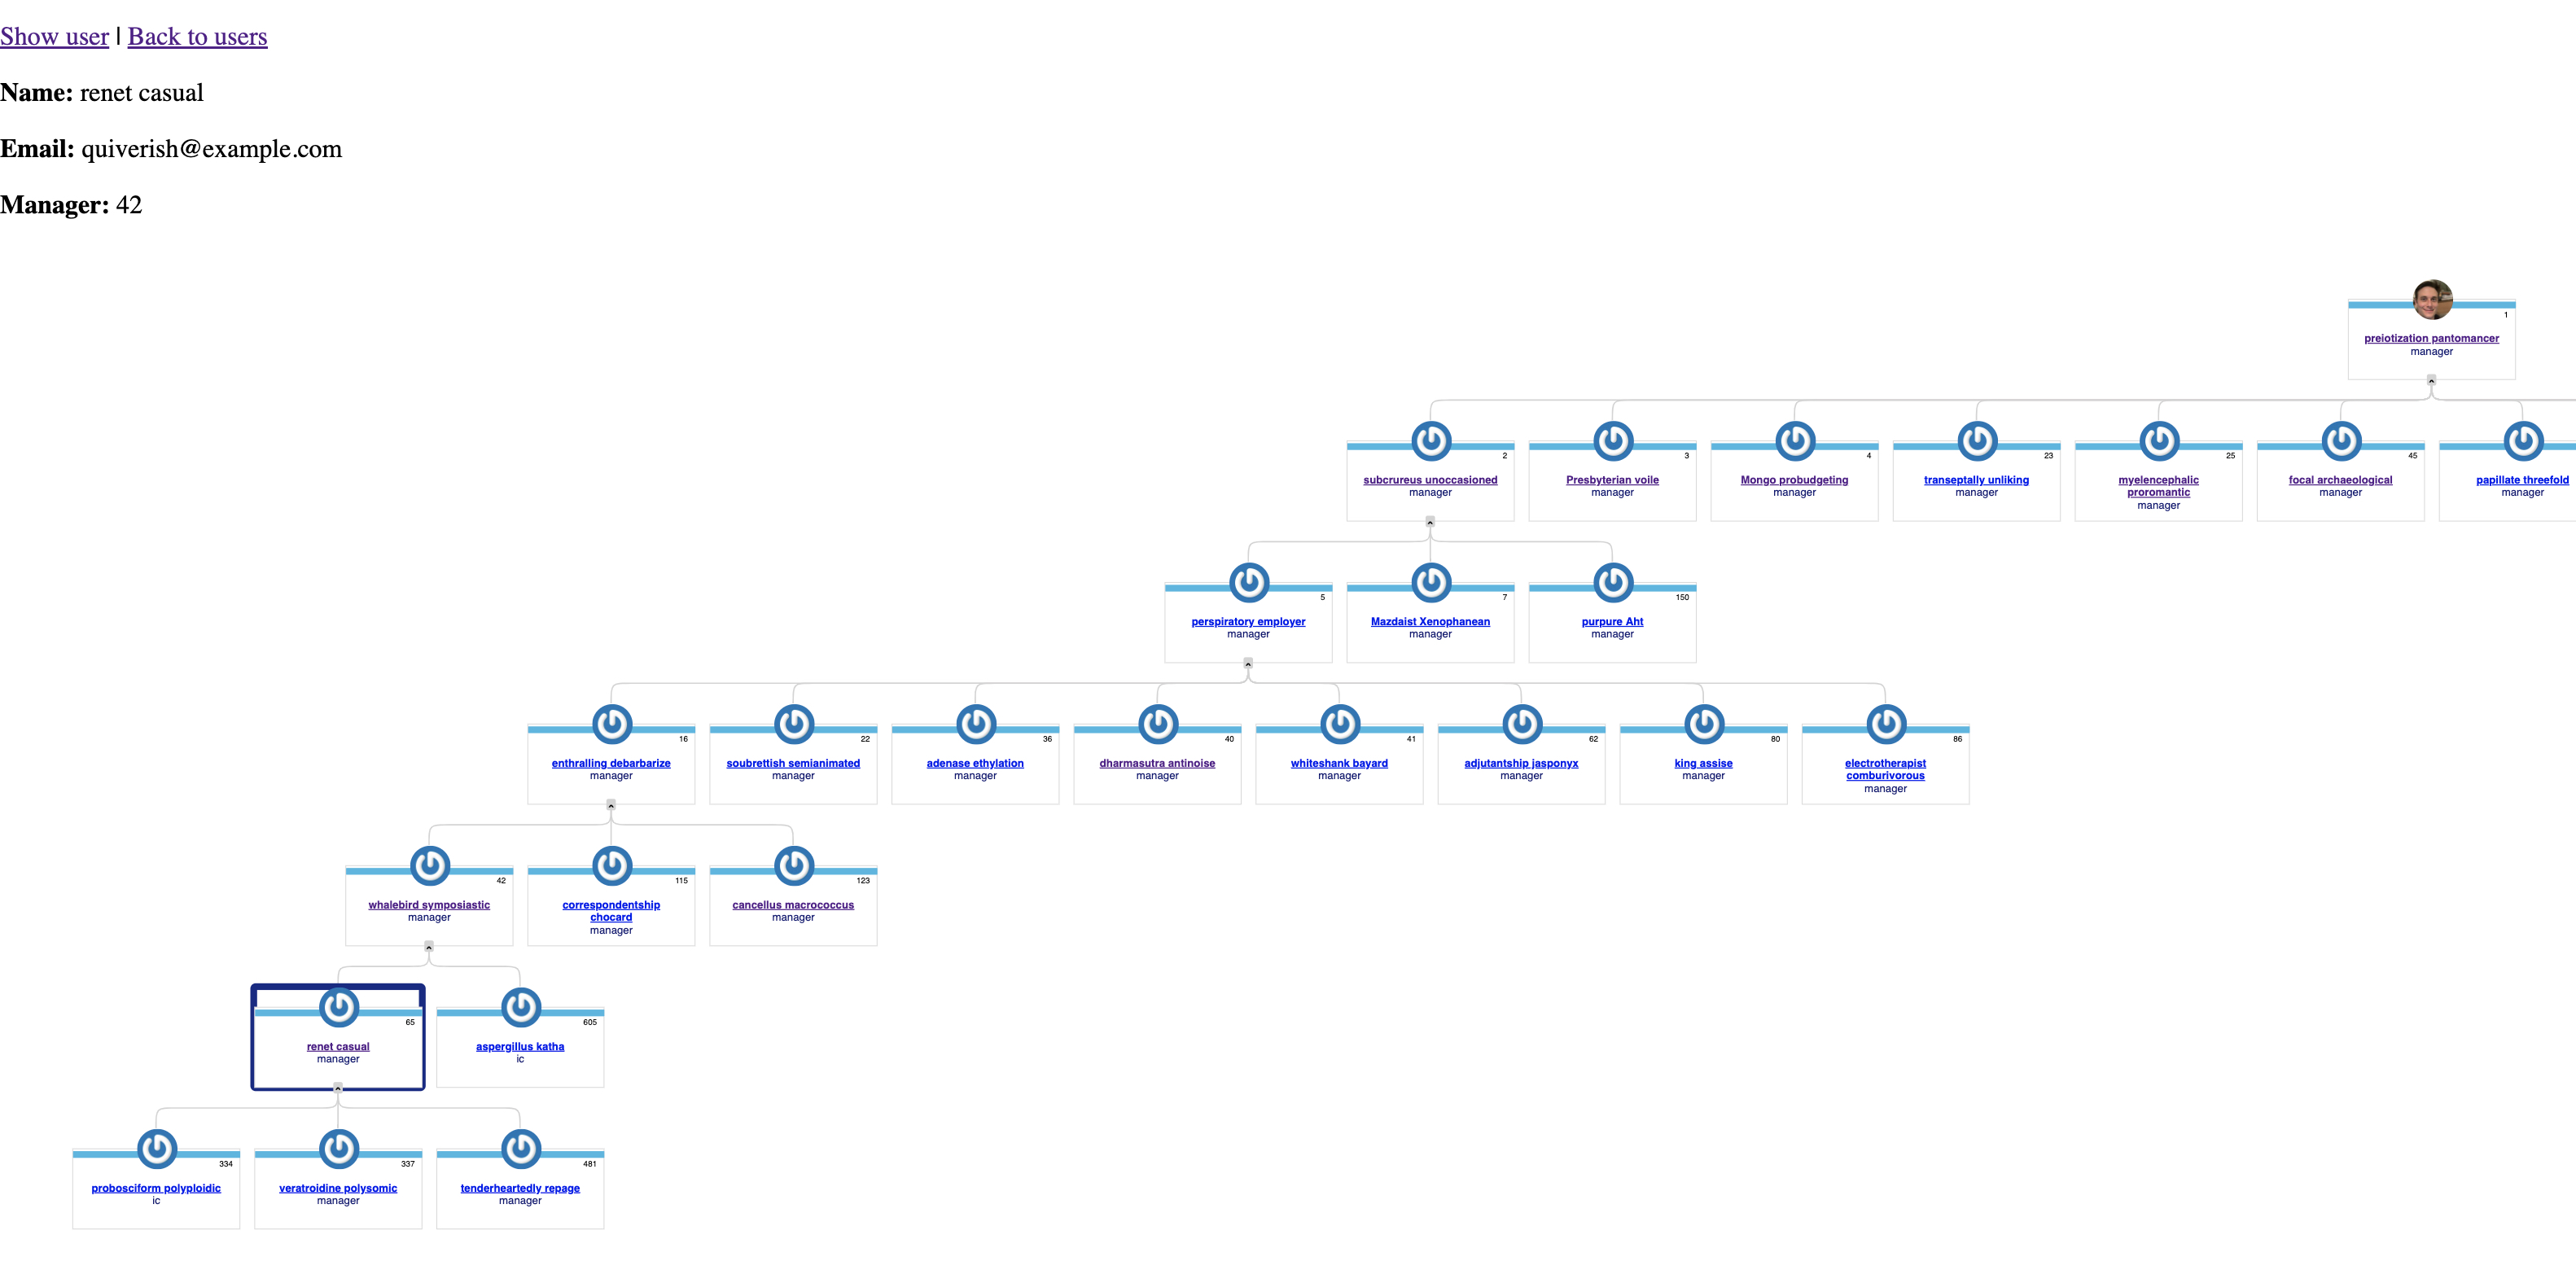
Task: Click the power icon on aspergillus katha node
Action: [519, 1007]
